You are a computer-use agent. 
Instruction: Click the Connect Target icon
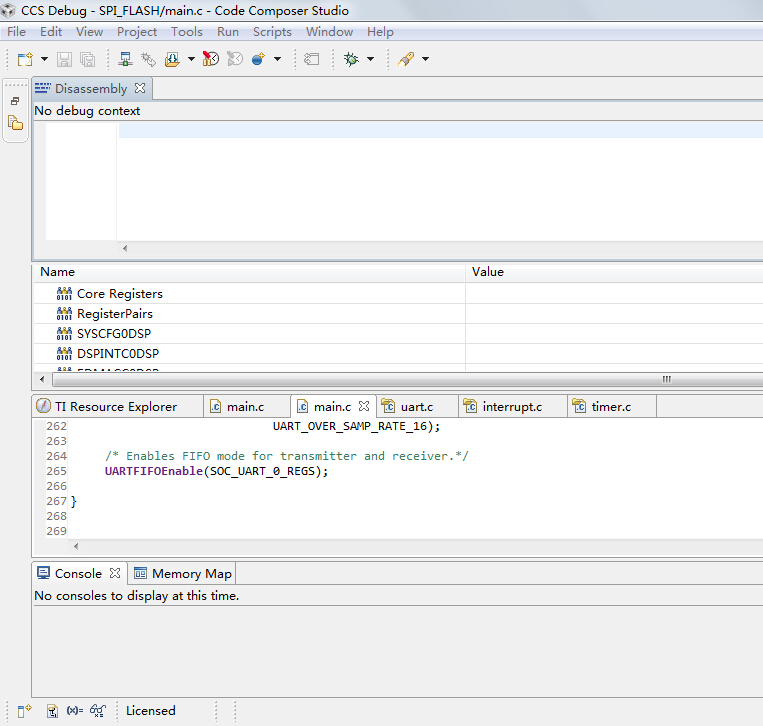click(x=148, y=60)
